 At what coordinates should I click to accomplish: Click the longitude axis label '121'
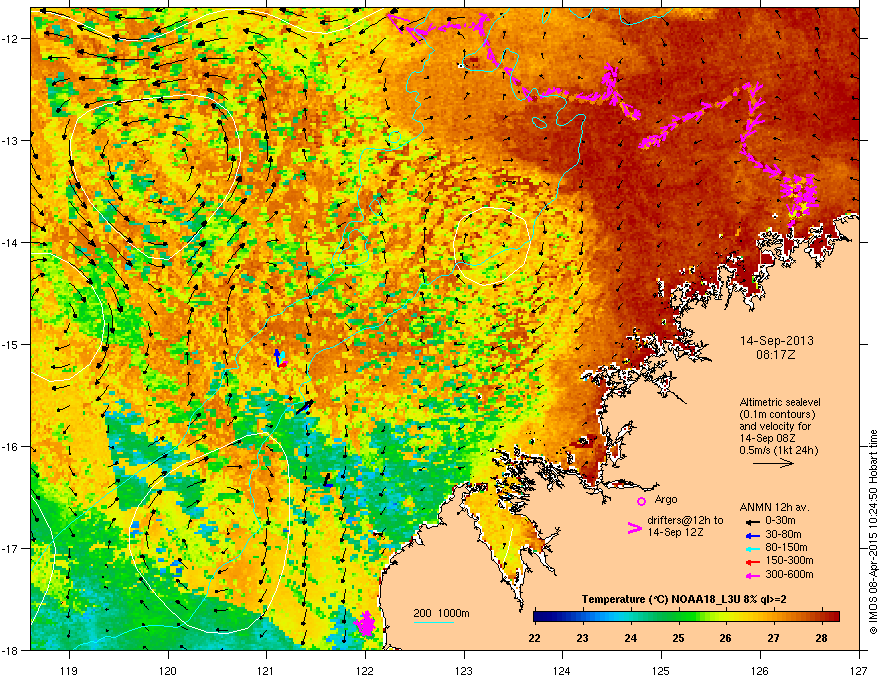pyautogui.click(x=266, y=670)
